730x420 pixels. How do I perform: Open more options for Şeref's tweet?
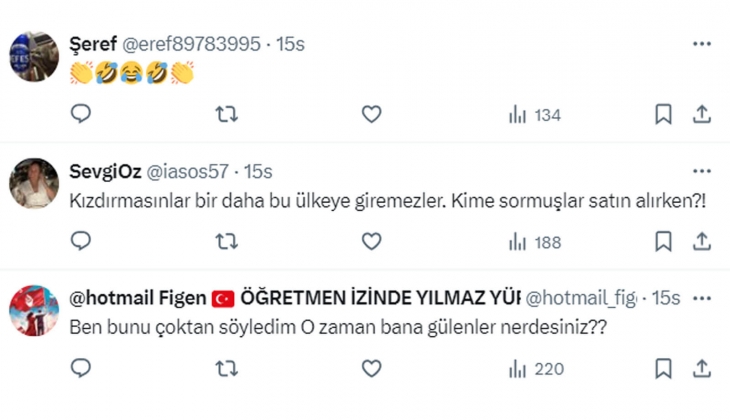tap(702, 45)
